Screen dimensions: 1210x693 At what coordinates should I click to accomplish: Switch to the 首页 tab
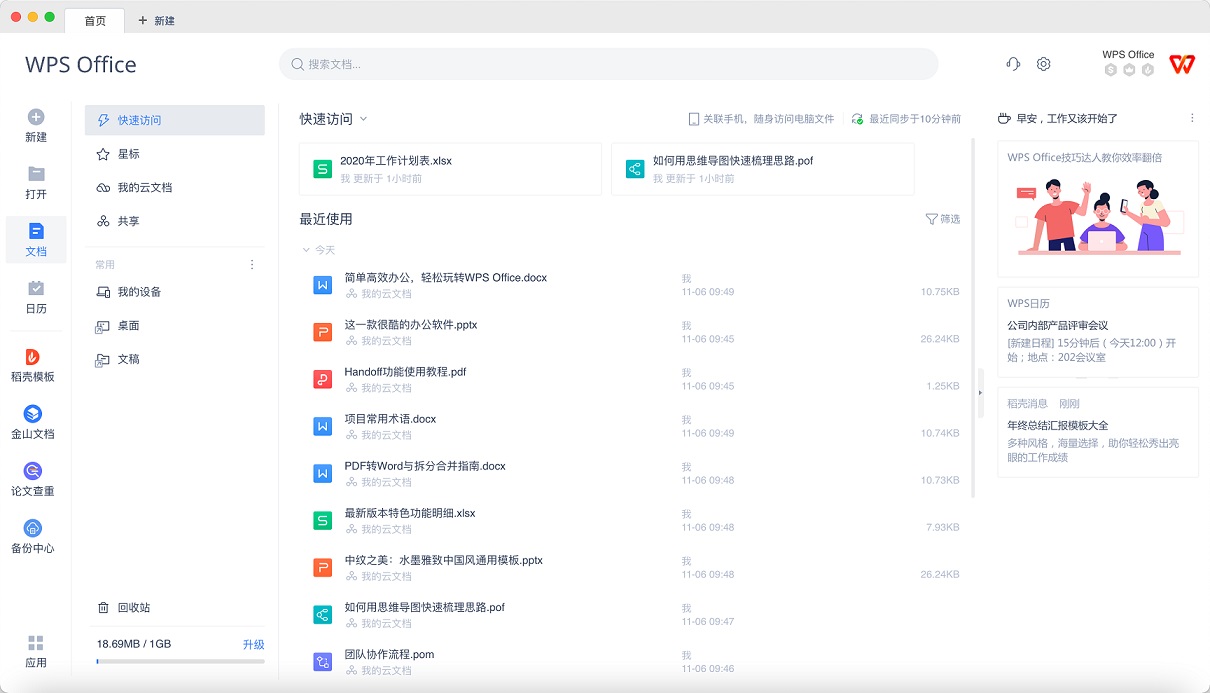[x=95, y=20]
